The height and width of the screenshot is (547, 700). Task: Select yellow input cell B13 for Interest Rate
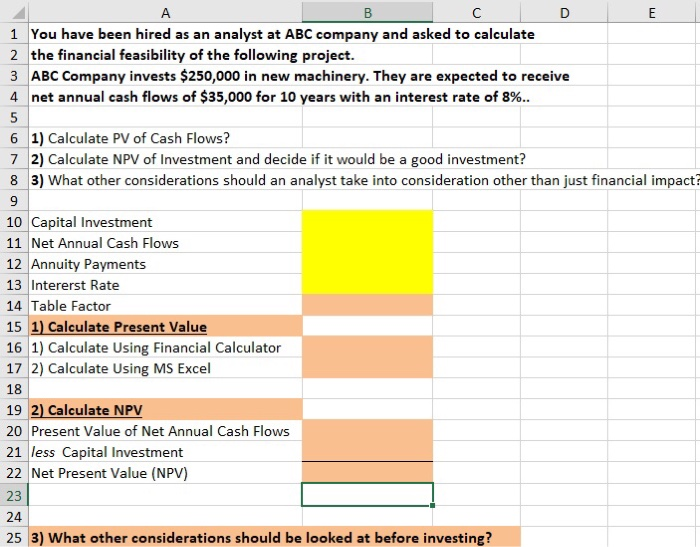pos(367,285)
